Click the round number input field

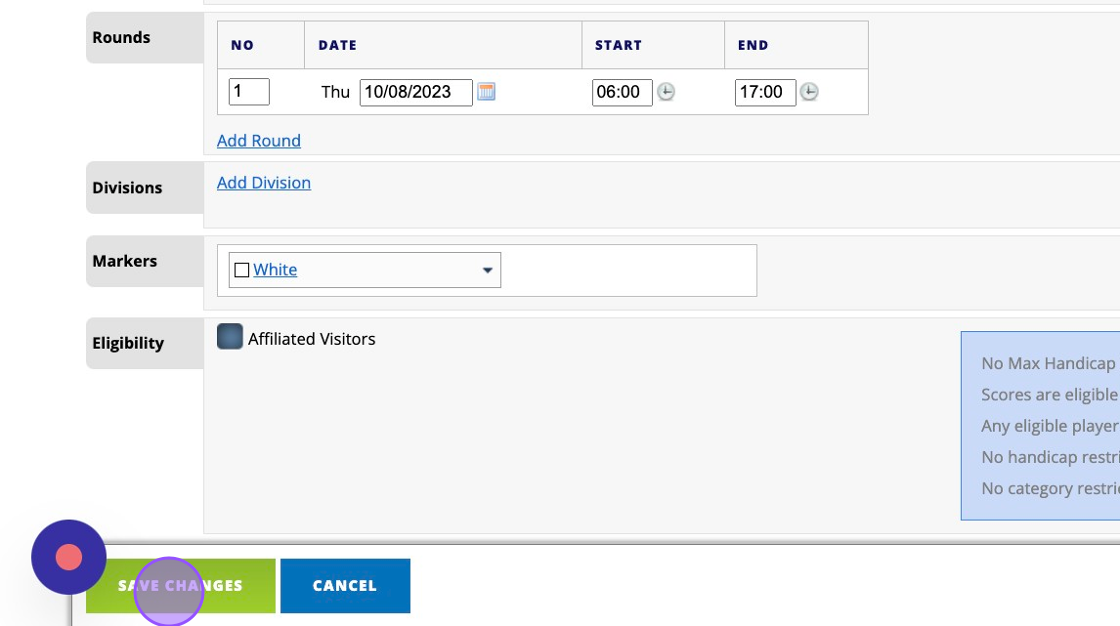click(249, 92)
